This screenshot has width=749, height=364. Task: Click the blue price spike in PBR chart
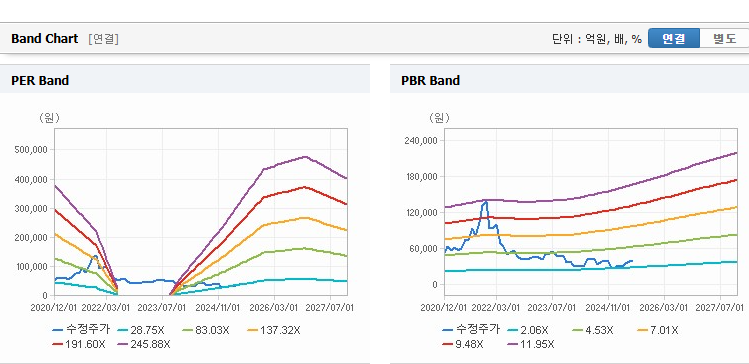pyautogui.click(x=485, y=203)
